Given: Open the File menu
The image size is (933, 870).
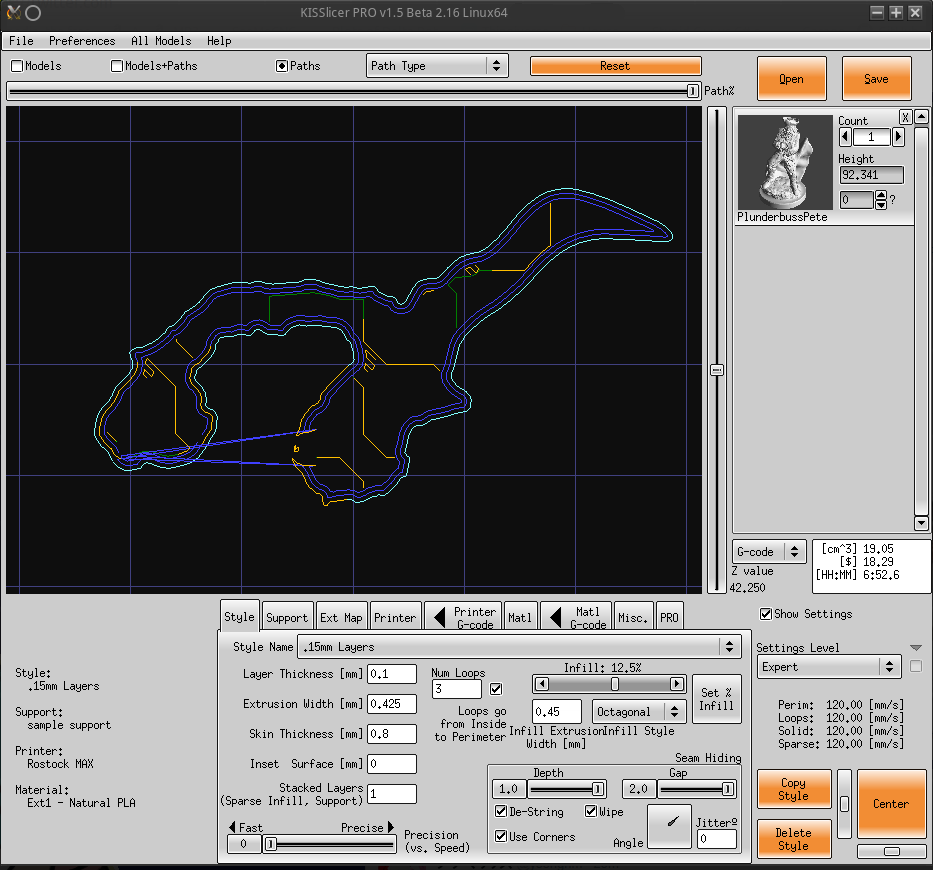Looking at the screenshot, I should (21, 41).
